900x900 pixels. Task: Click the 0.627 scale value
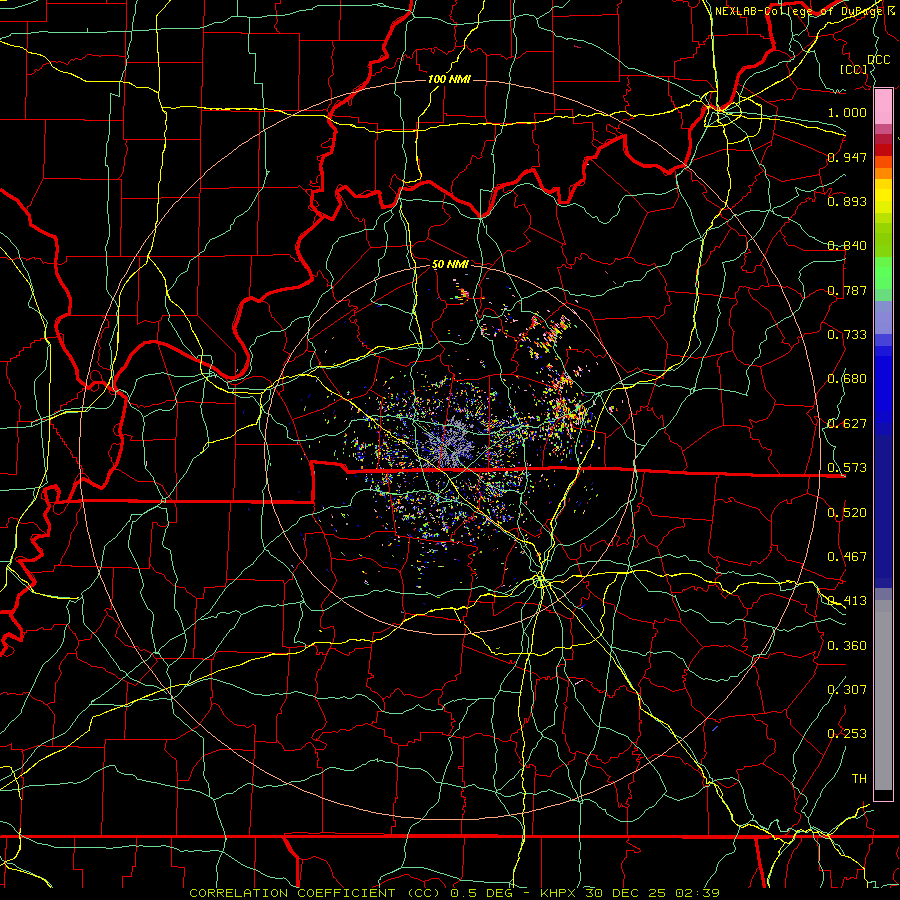point(847,423)
